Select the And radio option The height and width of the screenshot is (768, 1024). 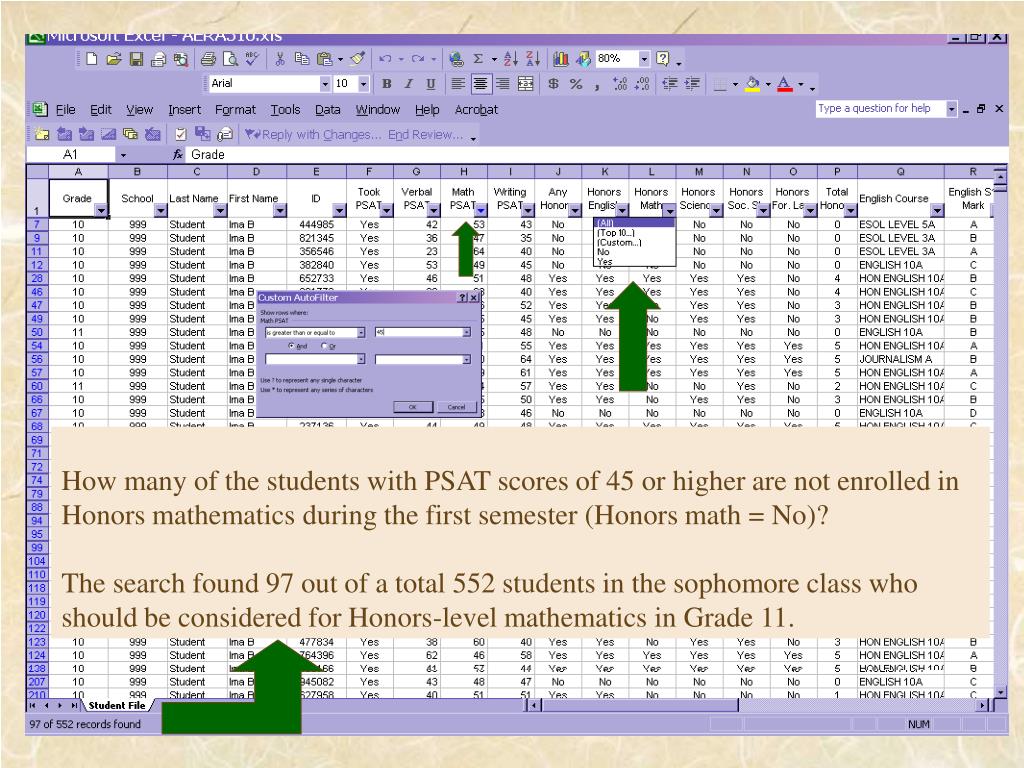[291, 346]
